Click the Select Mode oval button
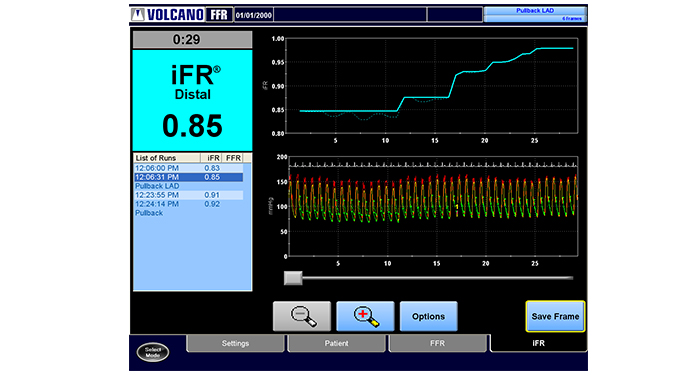Image resolution: width=700 pixels, height=375 pixels. tap(153, 352)
